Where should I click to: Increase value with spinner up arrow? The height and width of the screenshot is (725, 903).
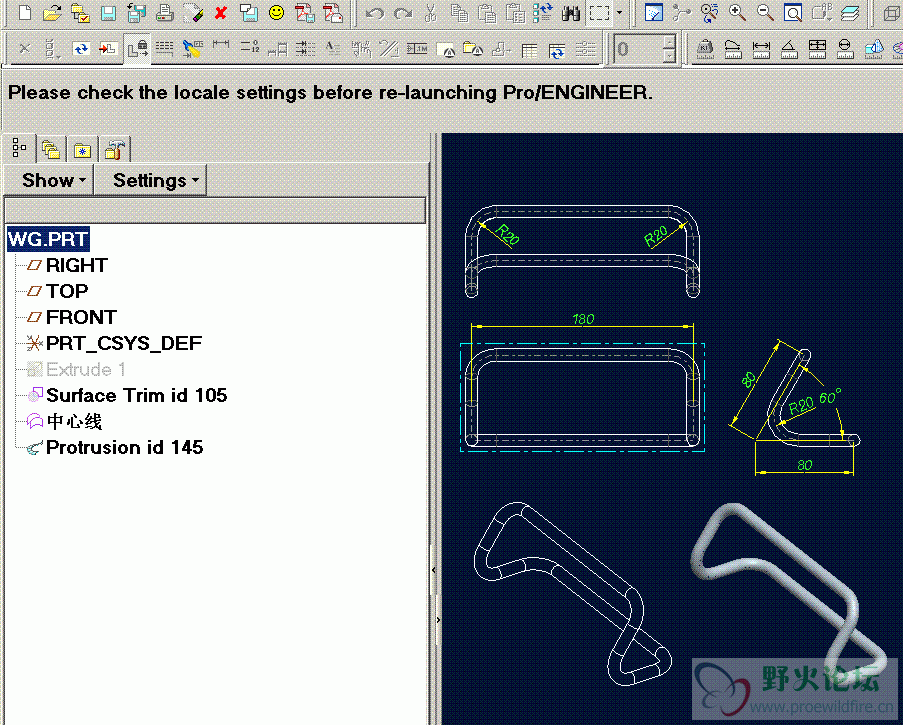[669, 43]
